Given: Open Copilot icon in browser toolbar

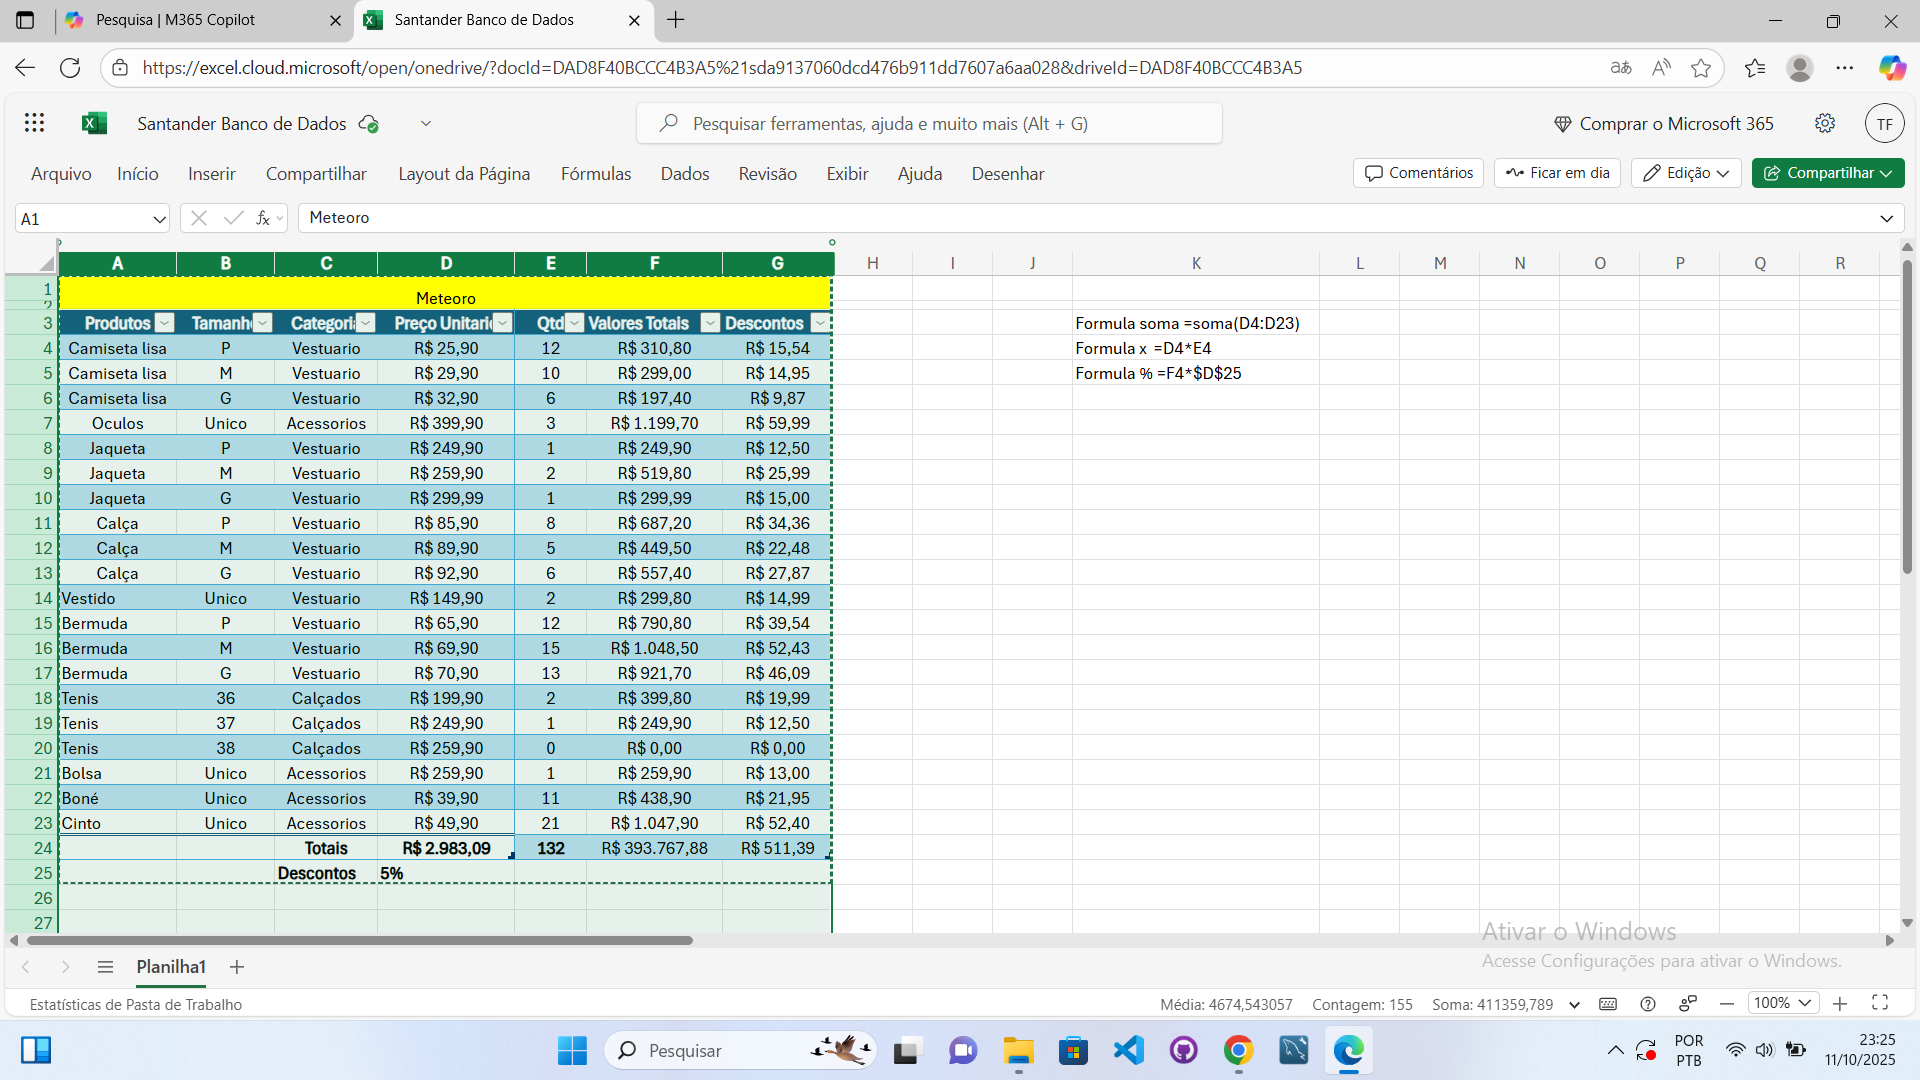Looking at the screenshot, I should [x=1891, y=68].
